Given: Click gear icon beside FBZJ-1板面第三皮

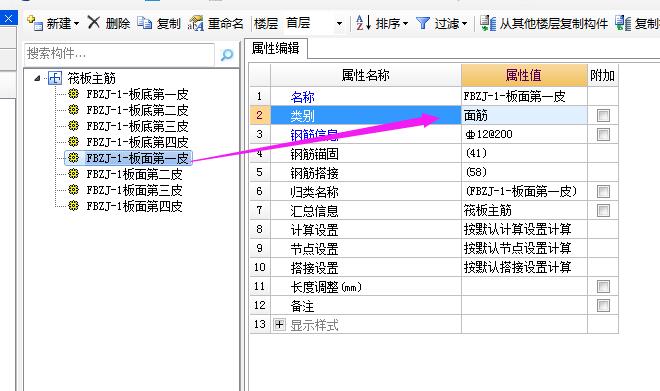Looking at the screenshot, I should (74, 190).
